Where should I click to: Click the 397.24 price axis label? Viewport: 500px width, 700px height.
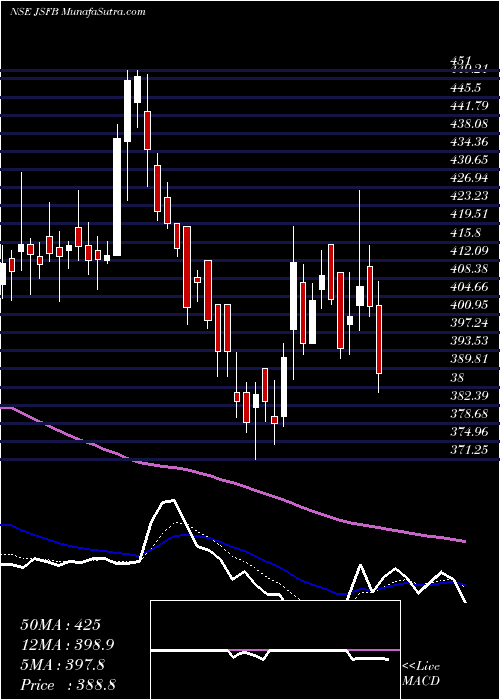coord(468,323)
